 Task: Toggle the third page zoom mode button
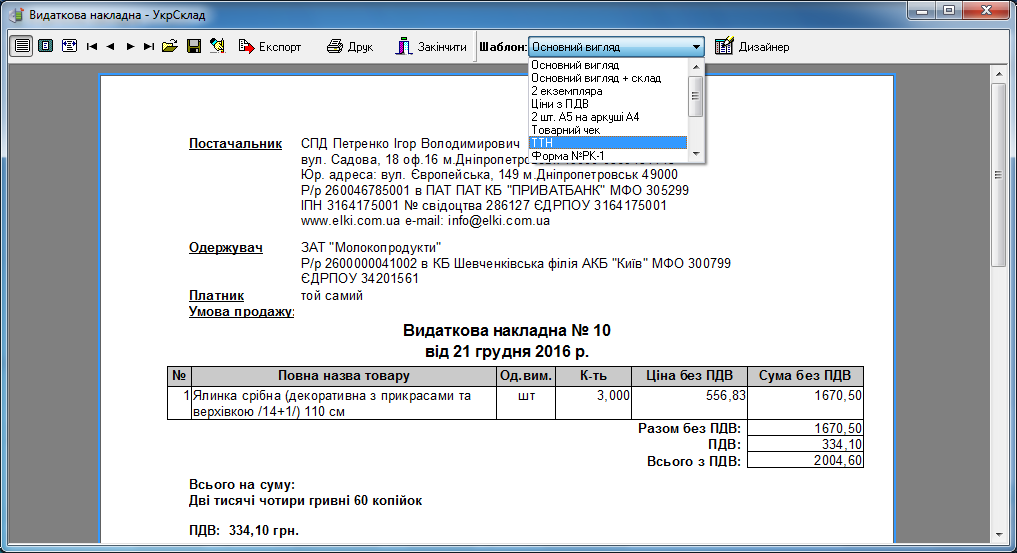coord(69,47)
